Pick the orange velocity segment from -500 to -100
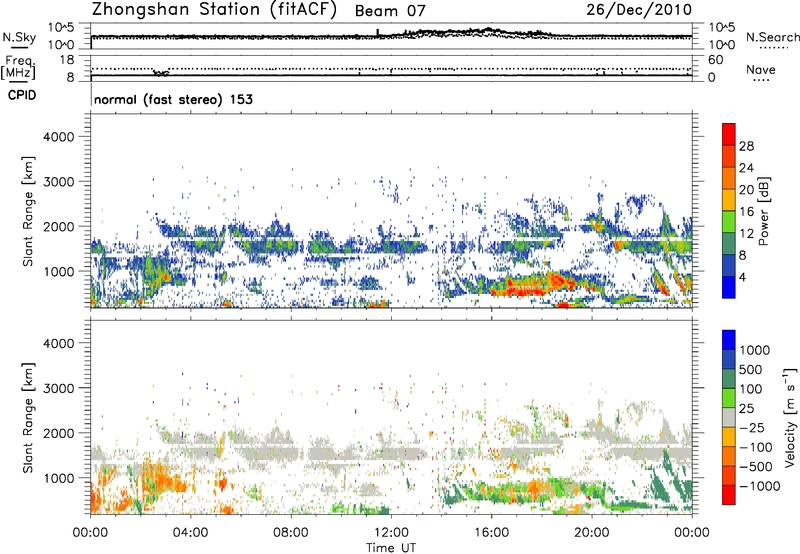 point(729,456)
